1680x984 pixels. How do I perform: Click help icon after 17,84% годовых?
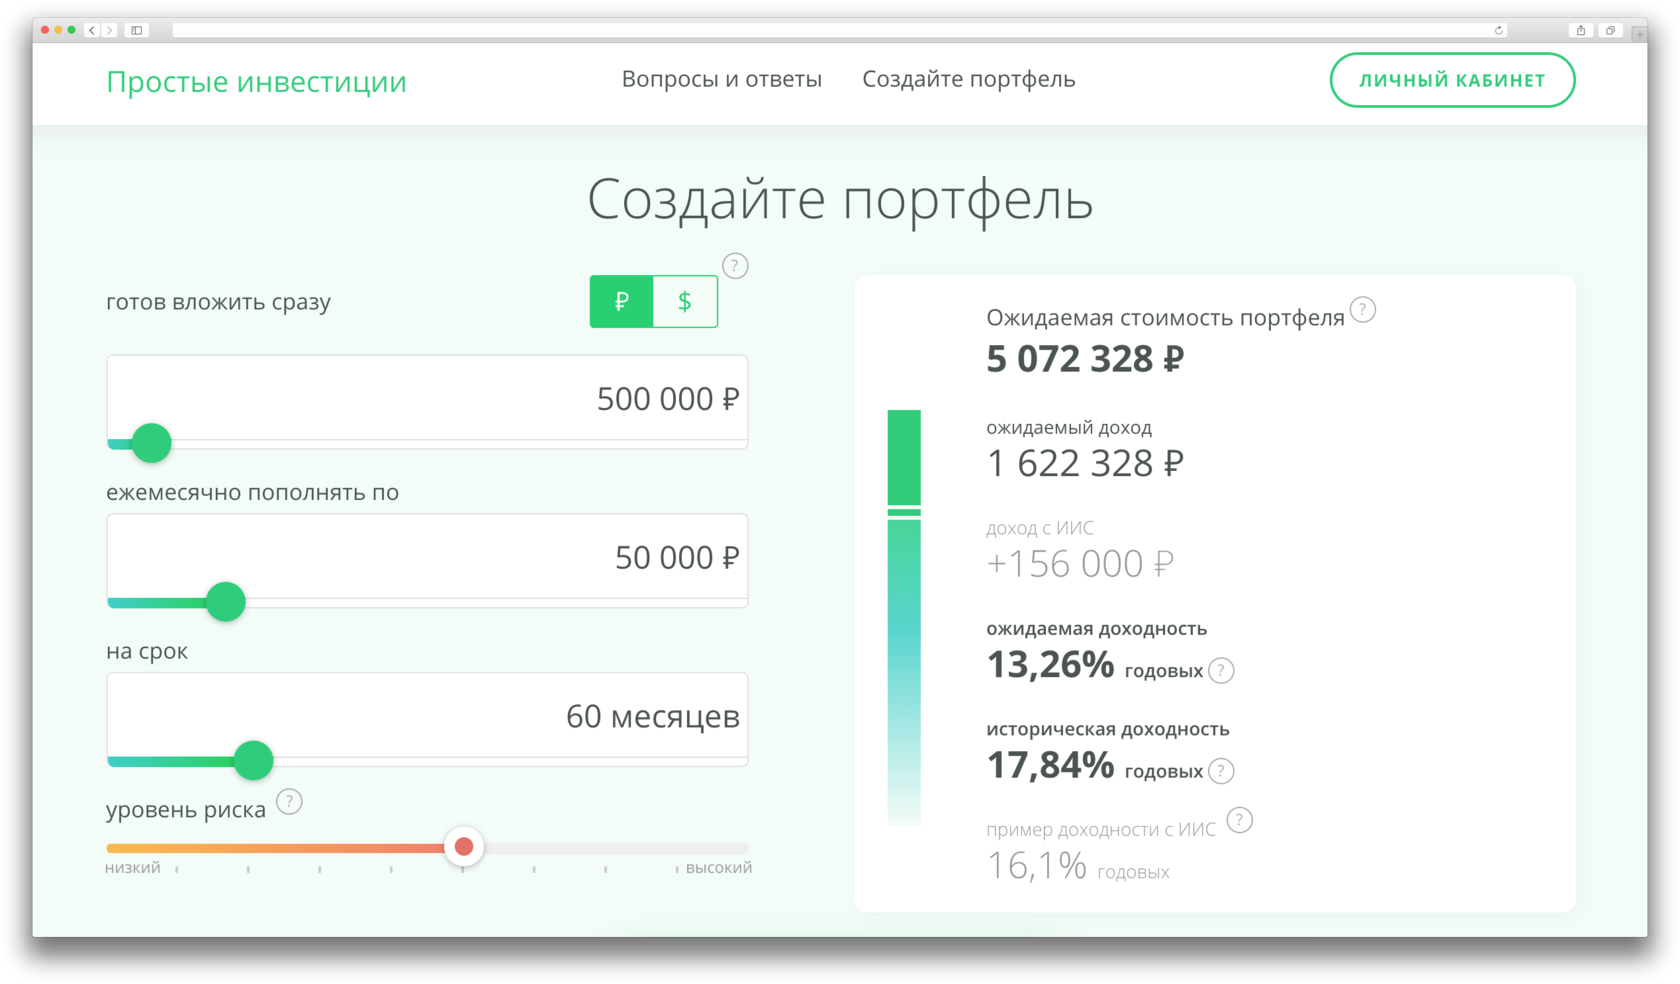point(1221,771)
